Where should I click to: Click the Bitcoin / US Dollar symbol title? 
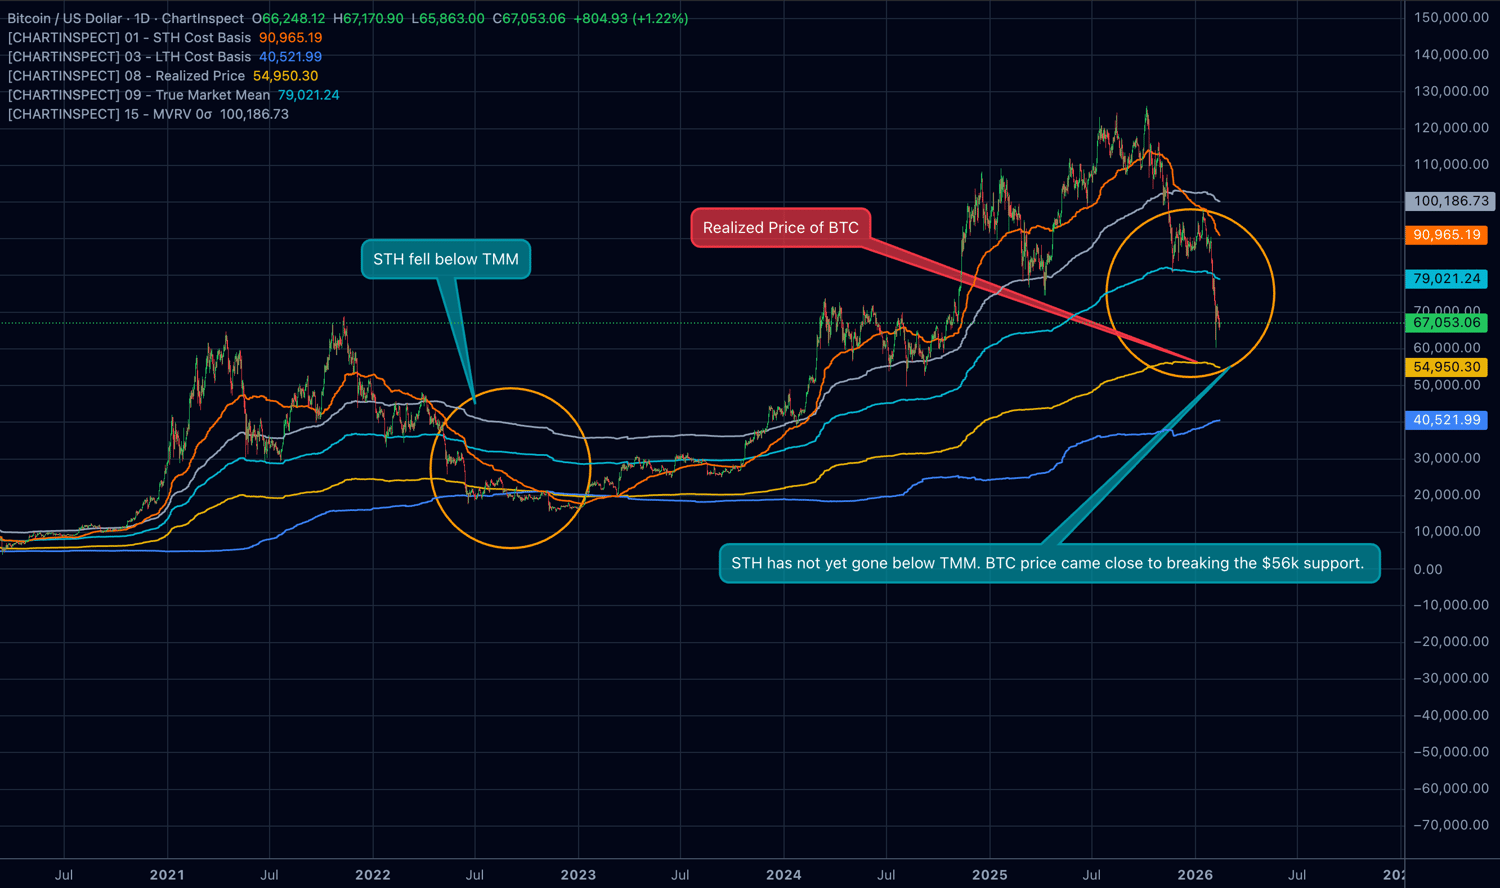coord(65,18)
